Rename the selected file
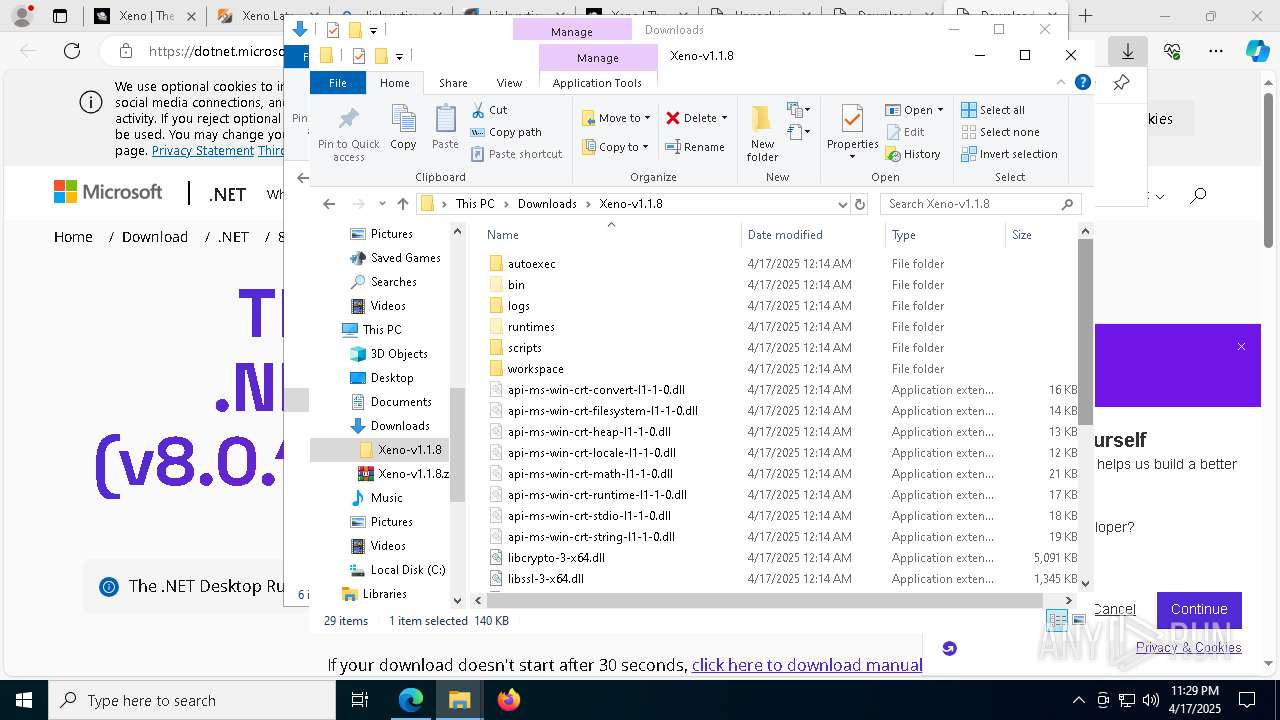The height and width of the screenshot is (720, 1280). tap(695, 147)
